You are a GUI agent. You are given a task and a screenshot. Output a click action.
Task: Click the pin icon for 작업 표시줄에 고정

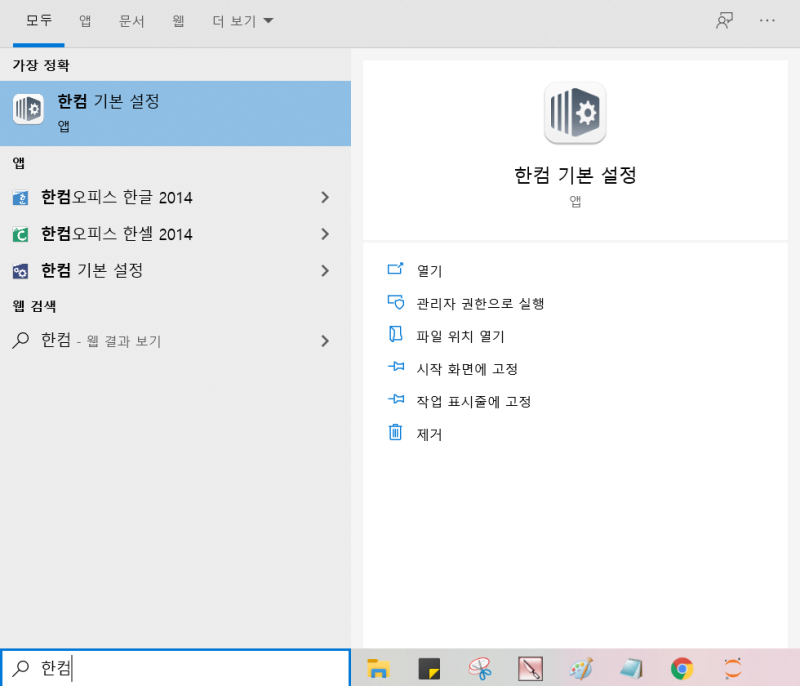[396, 399]
